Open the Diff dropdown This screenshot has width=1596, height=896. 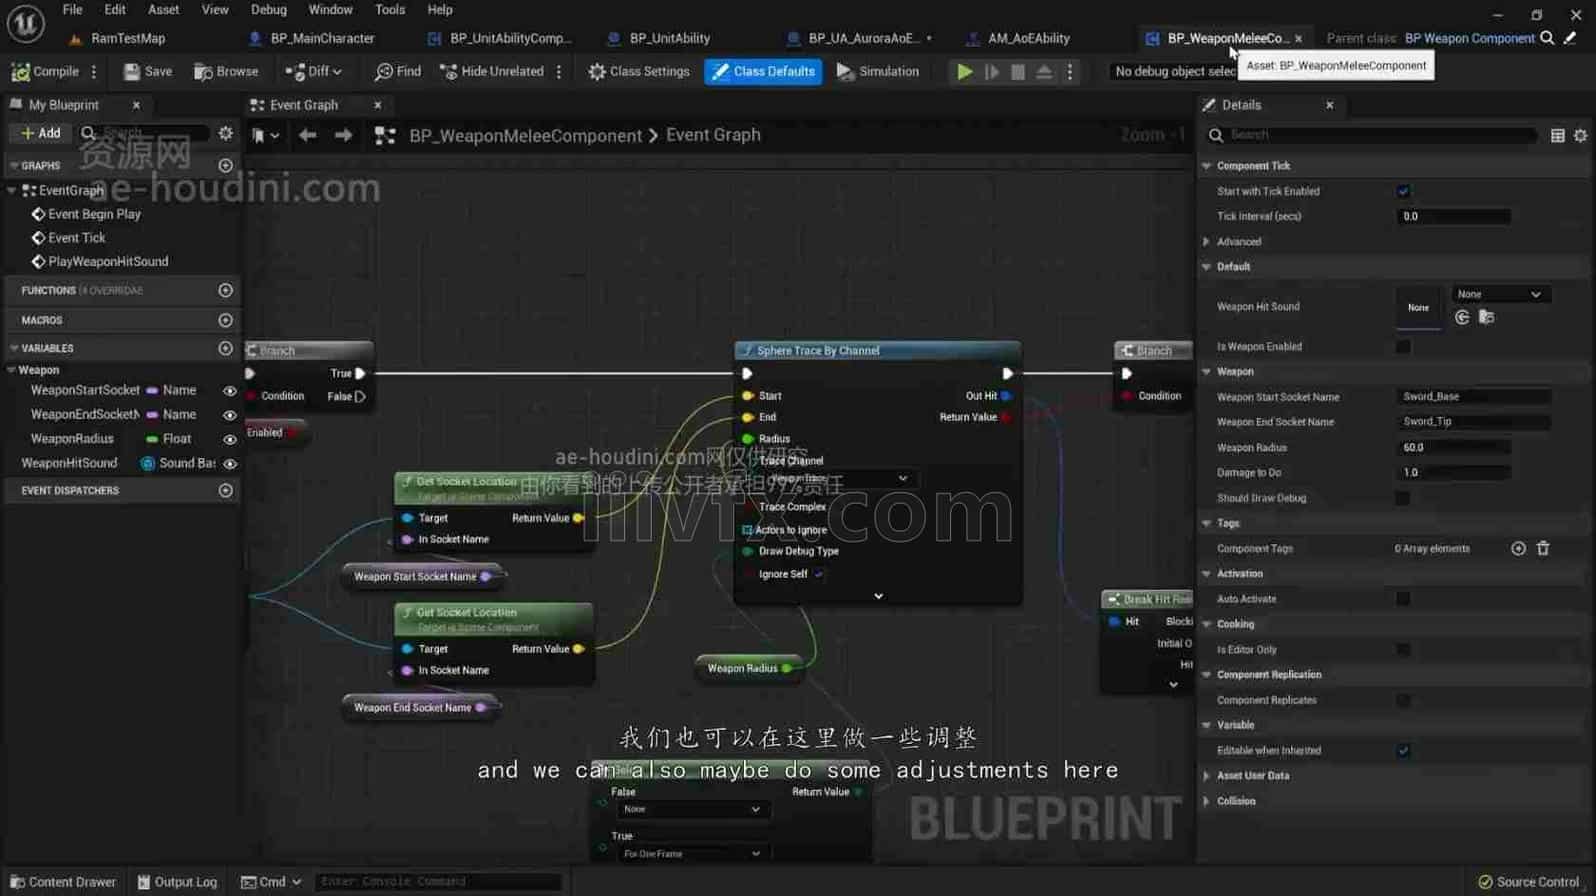tap(314, 71)
